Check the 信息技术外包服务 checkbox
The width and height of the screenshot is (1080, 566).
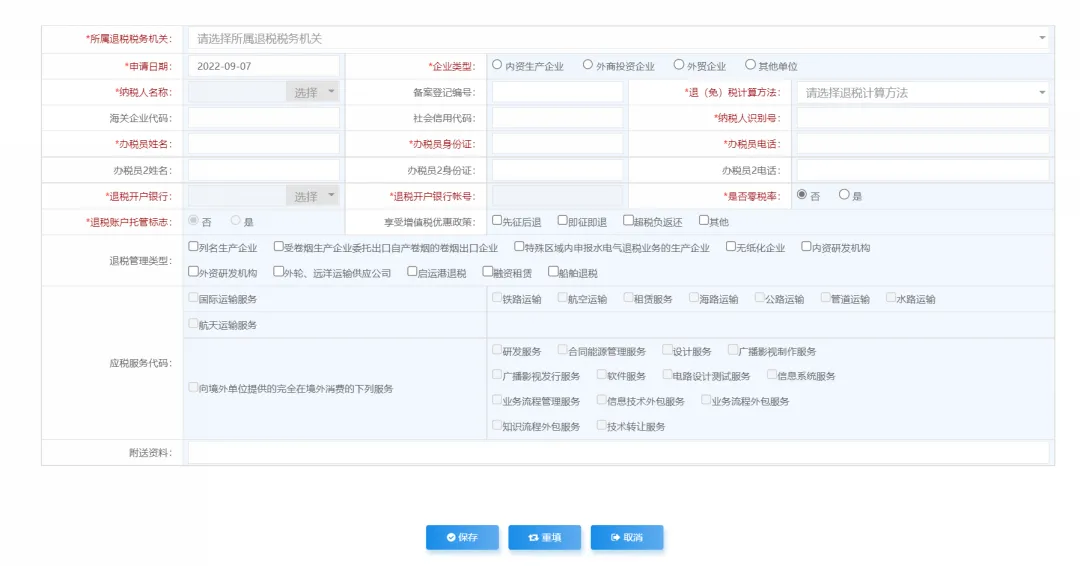click(x=601, y=400)
